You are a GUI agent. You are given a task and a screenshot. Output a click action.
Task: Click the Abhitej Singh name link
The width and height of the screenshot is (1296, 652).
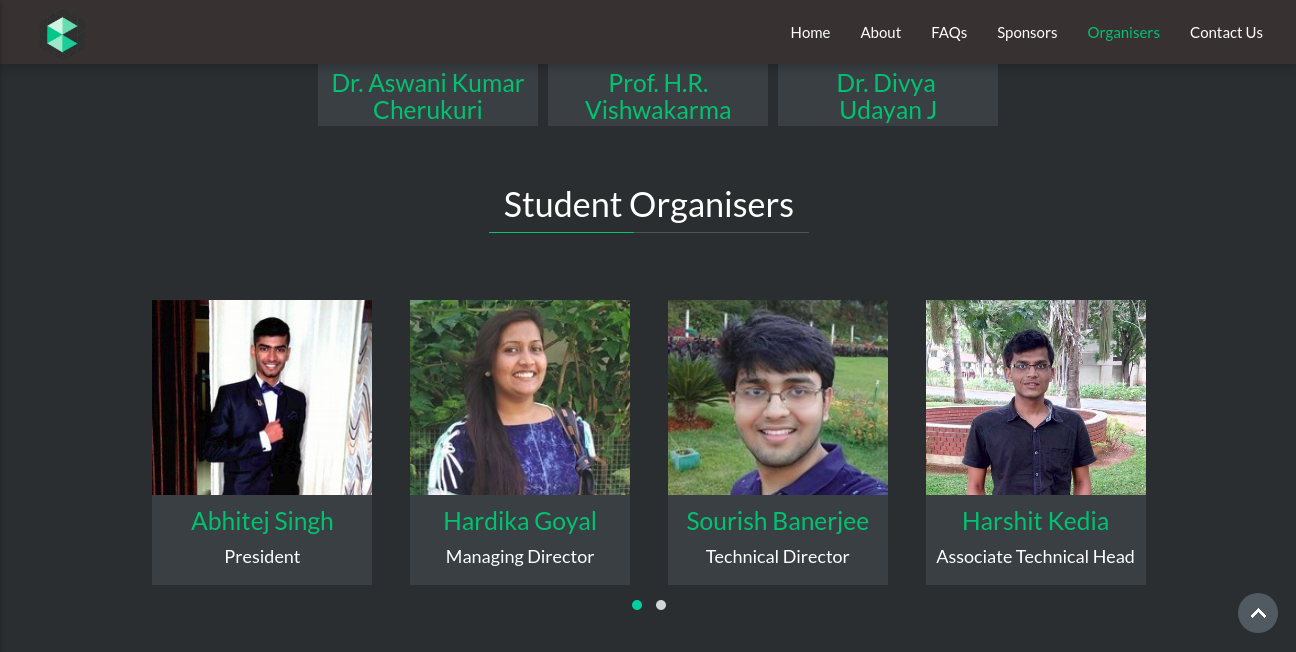coord(262,521)
